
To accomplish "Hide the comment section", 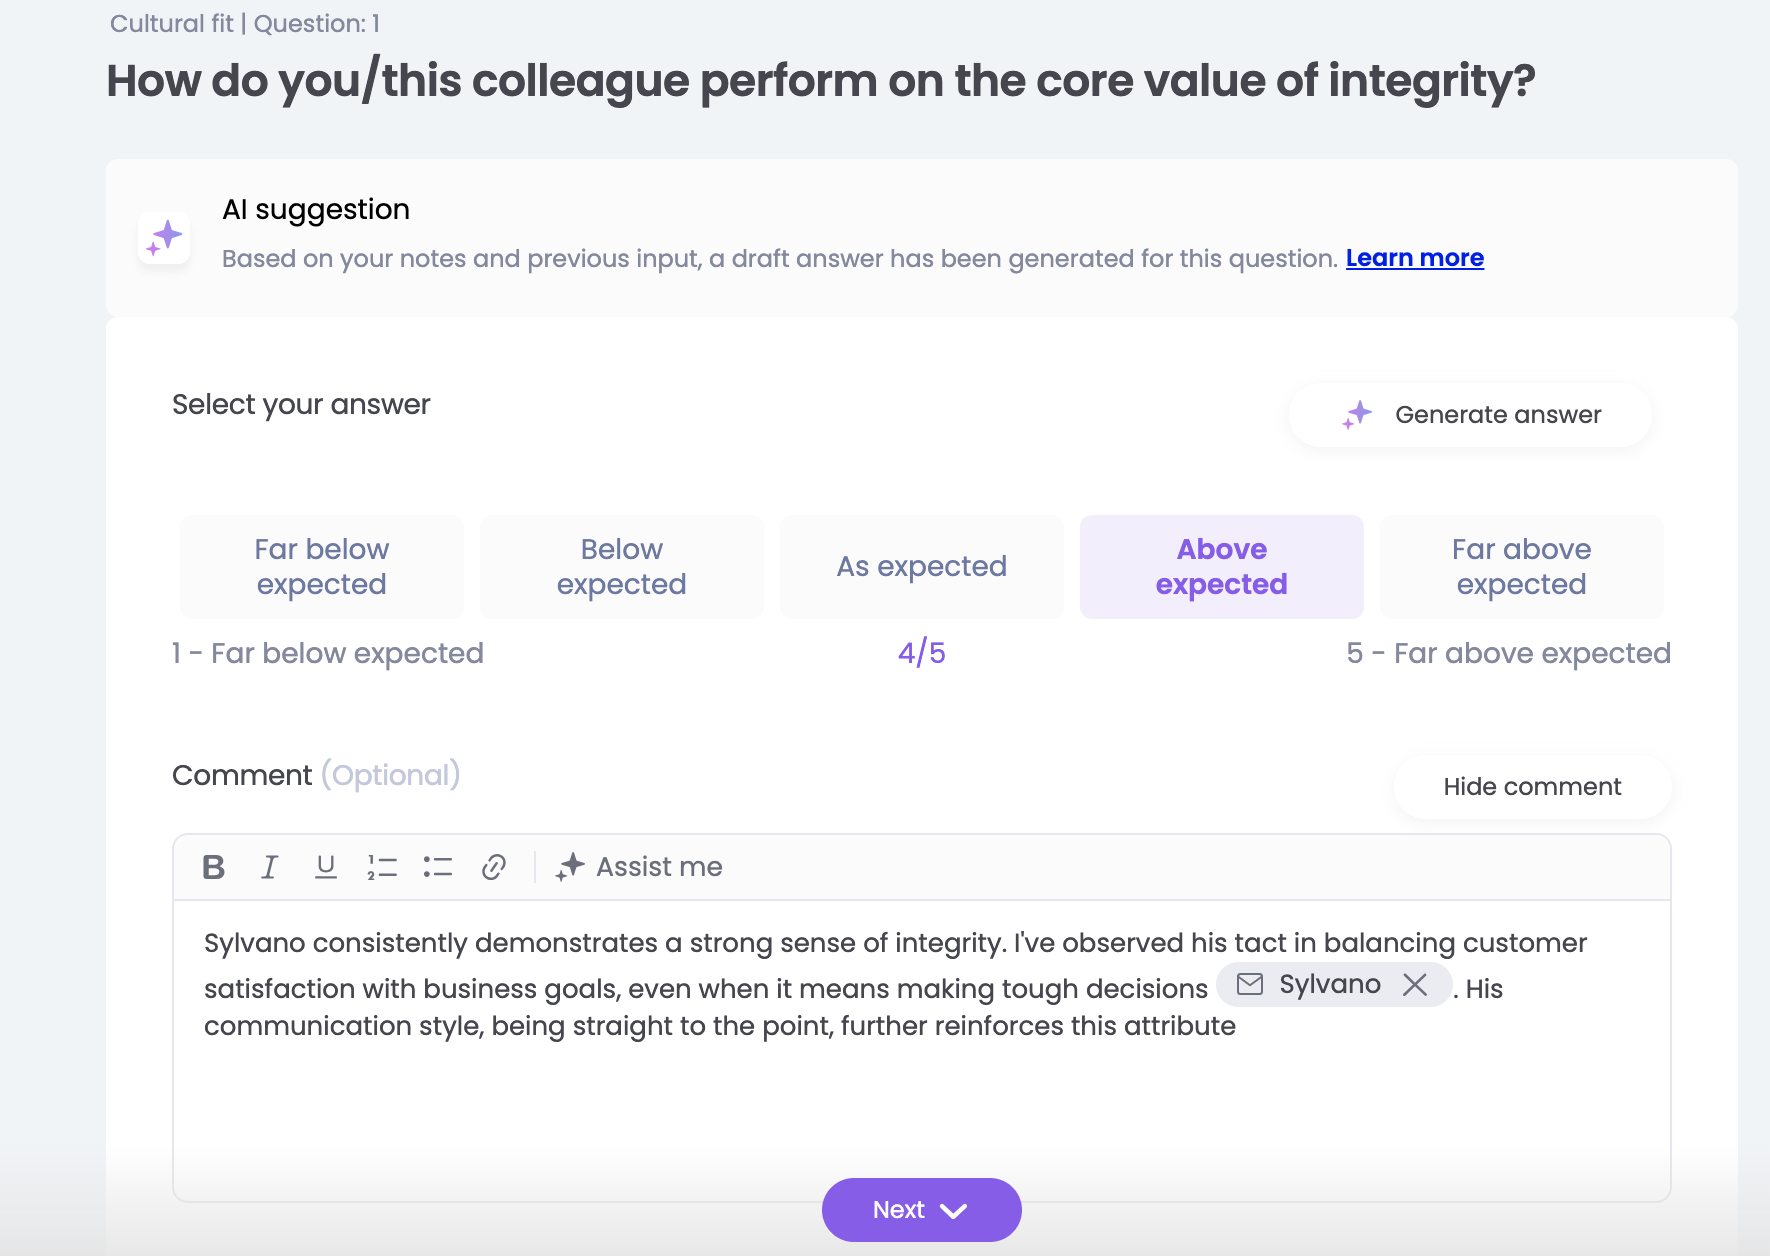I will tap(1532, 787).
